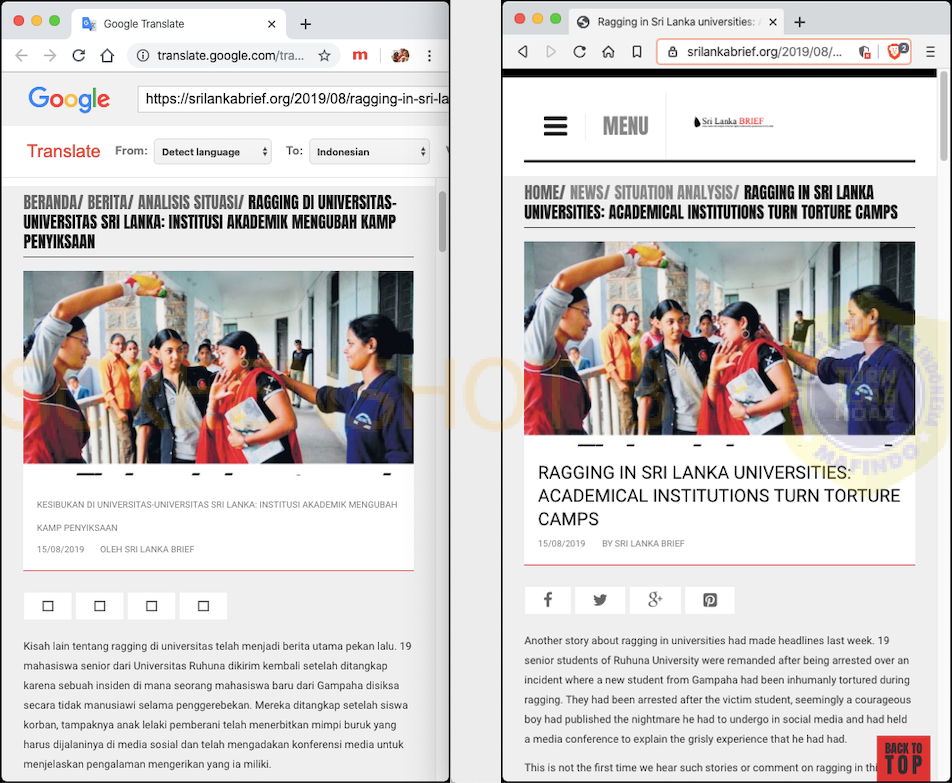Click the SITUATION ANALYSIS breadcrumb link
The image size is (952, 783).
[x=676, y=192]
